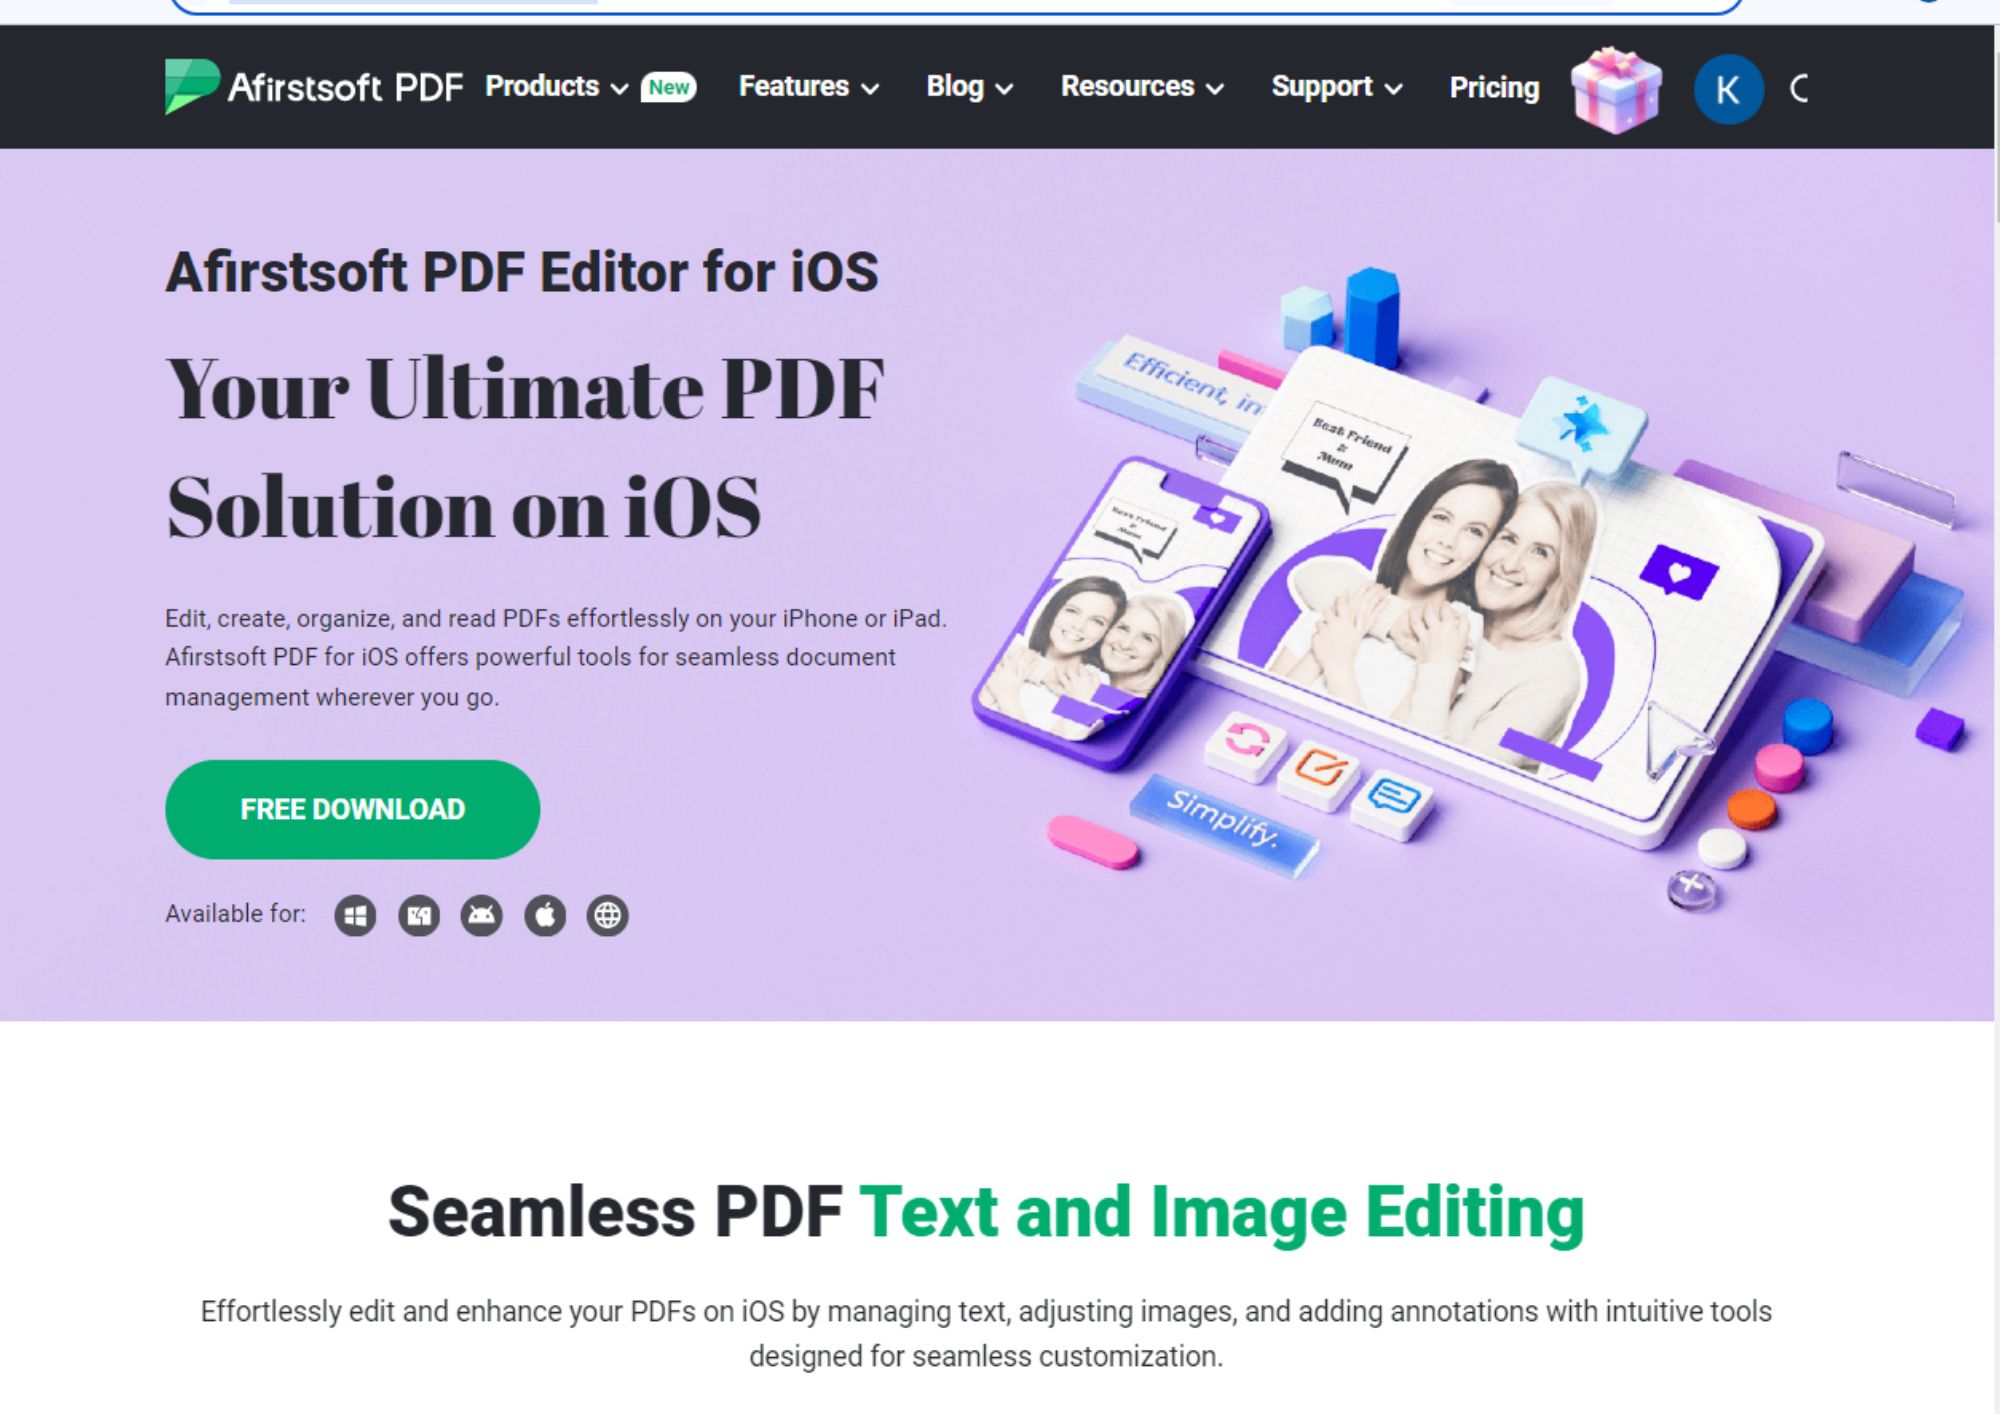
Task: Expand the Blog dropdown menu
Action: [970, 87]
